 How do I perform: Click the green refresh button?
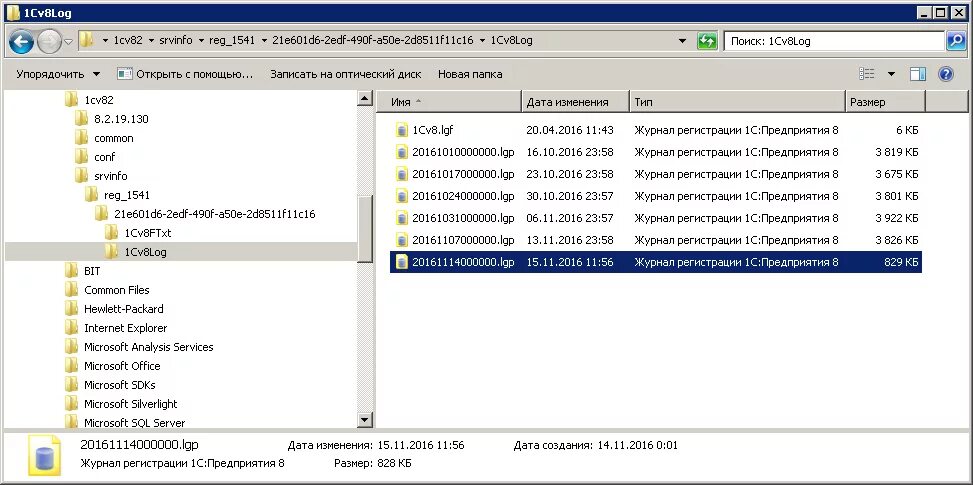(x=707, y=41)
